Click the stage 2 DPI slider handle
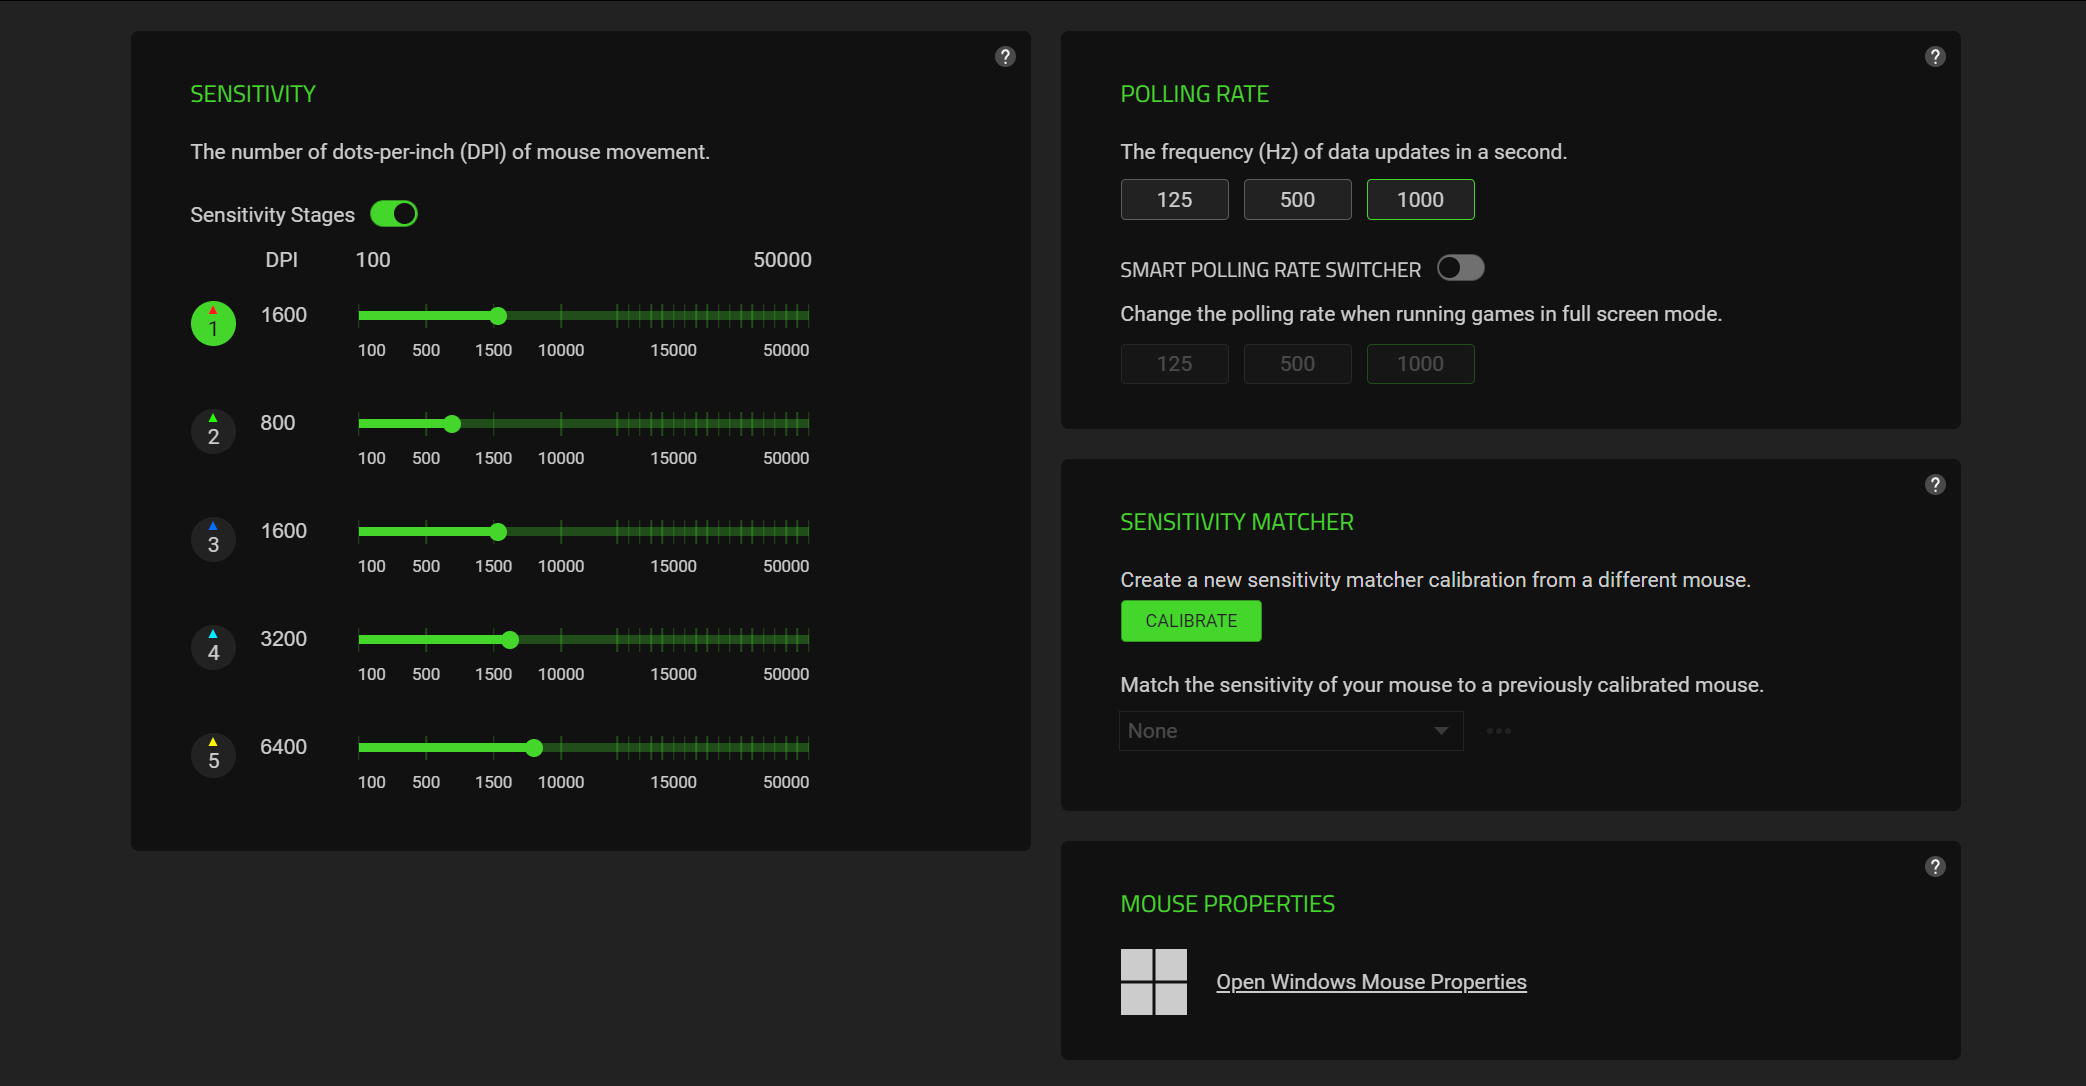The image size is (2086, 1086). (x=452, y=424)
